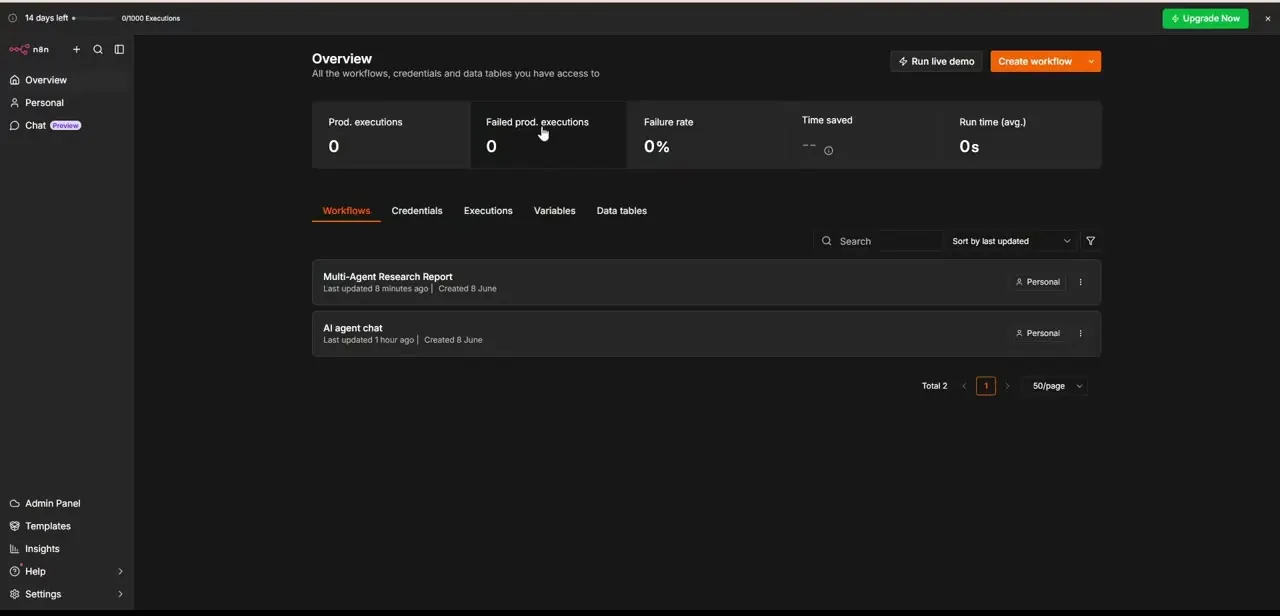Select page 1 in pagination
Image resolution: width=1280 pixels, height=616 pixels.
click(x=986, y=386)
